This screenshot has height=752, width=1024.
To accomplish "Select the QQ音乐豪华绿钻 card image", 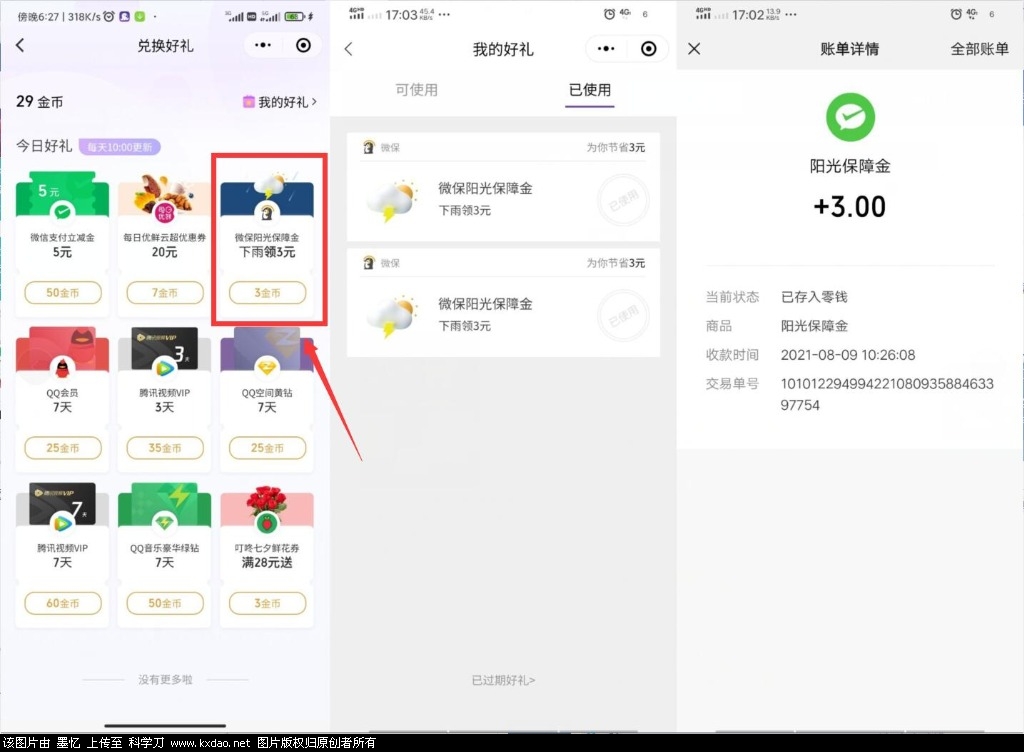I will click(x=165, y=507).
